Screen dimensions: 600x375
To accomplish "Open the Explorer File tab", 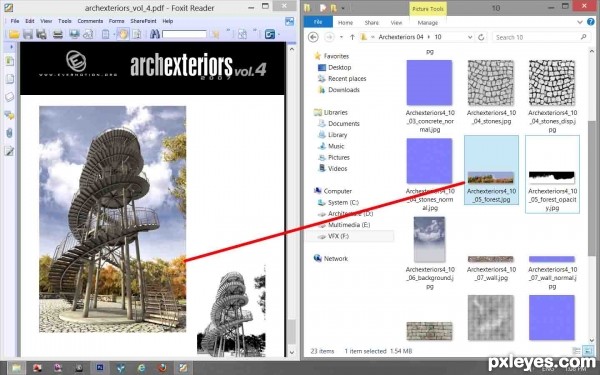I will [x=318, y=22].
